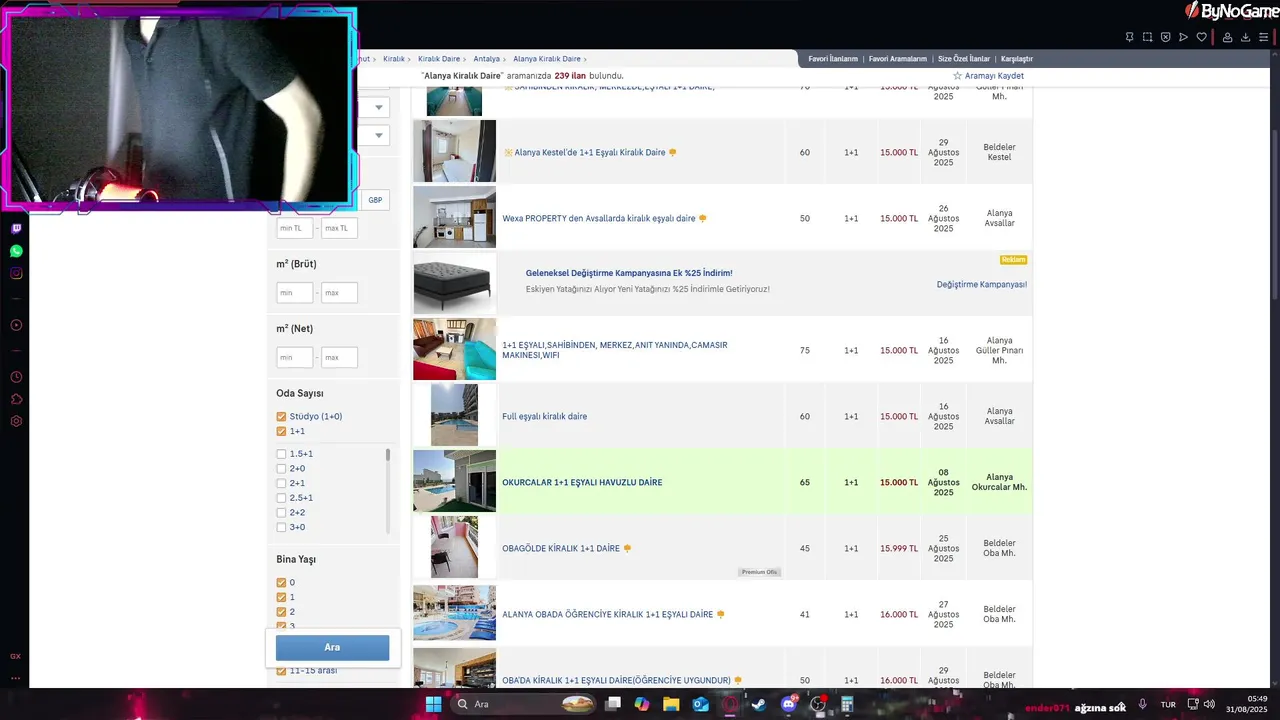Image resolution: width=1280 pixels, height=720 pixels.
Task: Open OBAGÖLDE KİRALIK 1+1 DAİRE listing
Action: (561, 548)
